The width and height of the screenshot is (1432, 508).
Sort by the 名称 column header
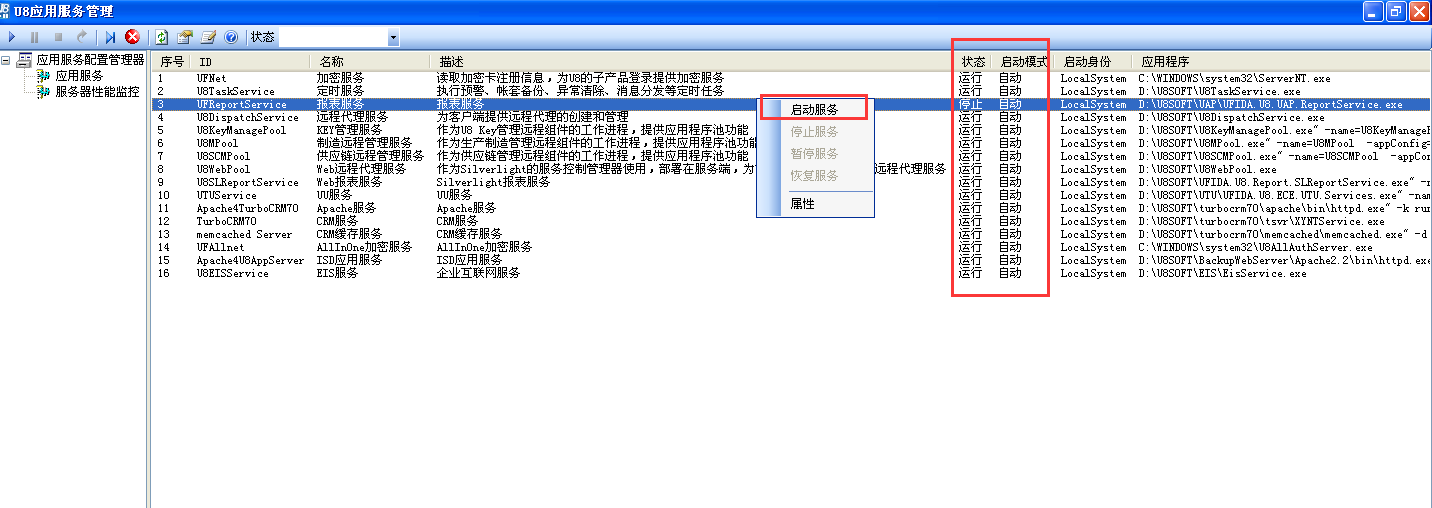[x=368, y=62]
